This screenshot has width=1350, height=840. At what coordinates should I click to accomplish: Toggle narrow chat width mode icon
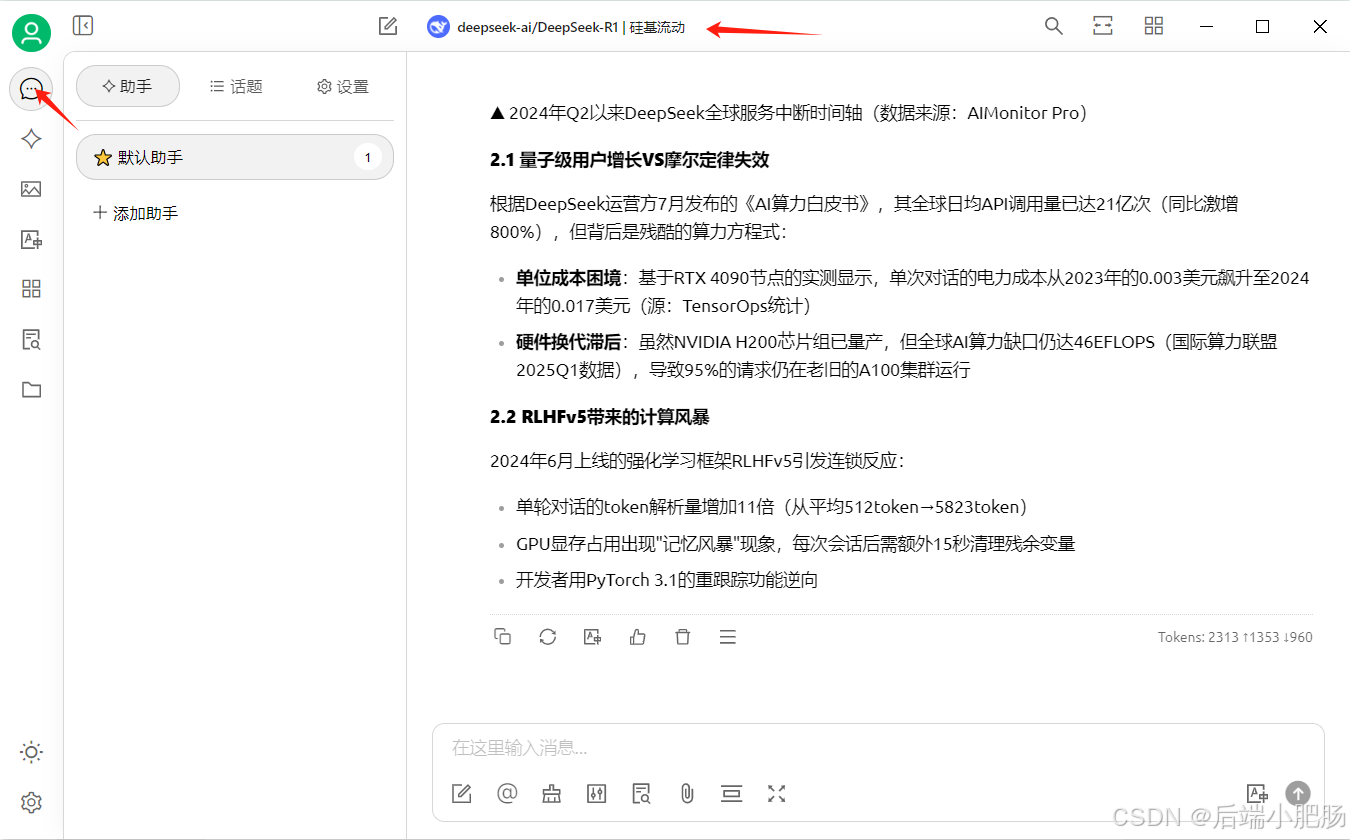(1103, 27)
